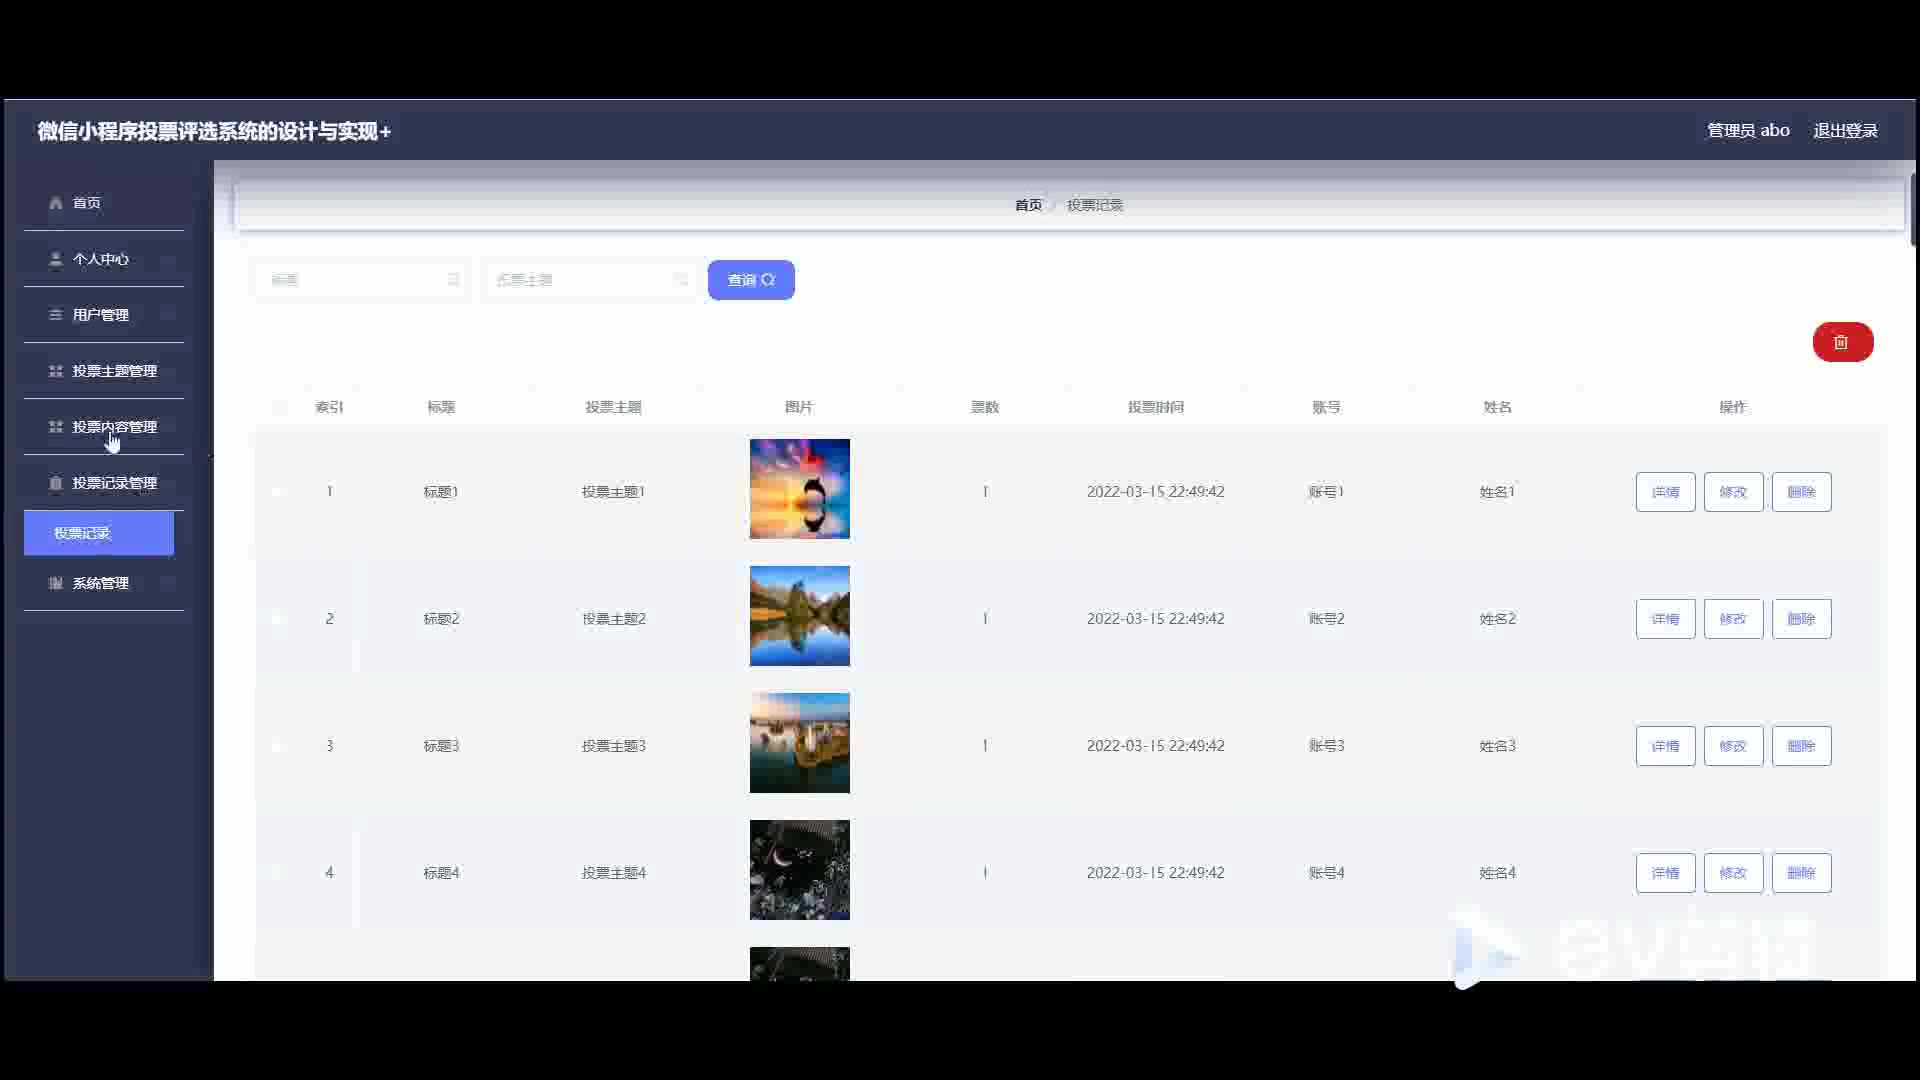
Task: Click 修改 for row 标题1
Action: click(1734, 492)
